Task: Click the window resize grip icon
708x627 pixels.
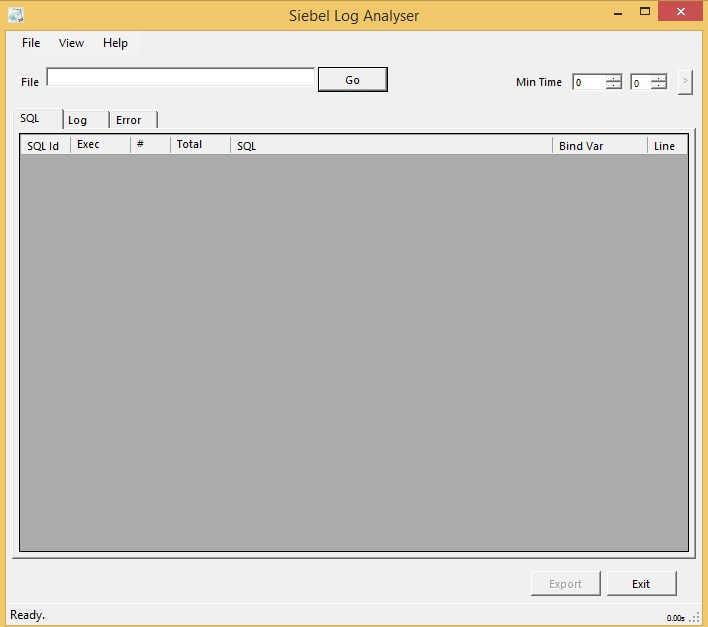Action: click(x=694, y=618)
